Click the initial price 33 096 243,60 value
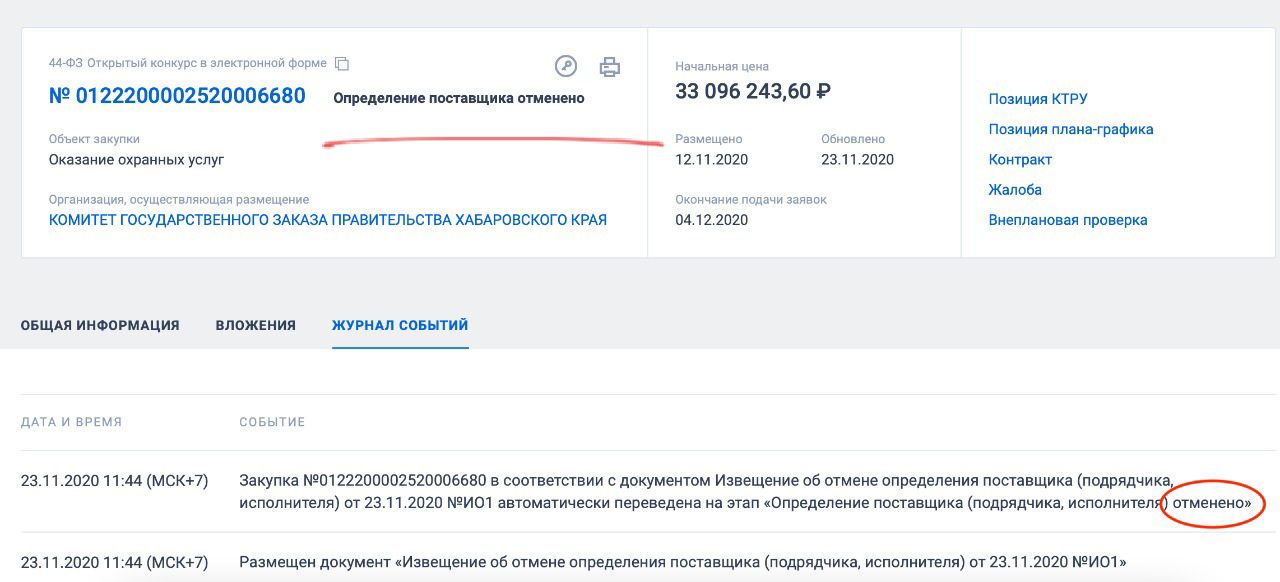The image size is (1280, 582). (x=753, y=91)
